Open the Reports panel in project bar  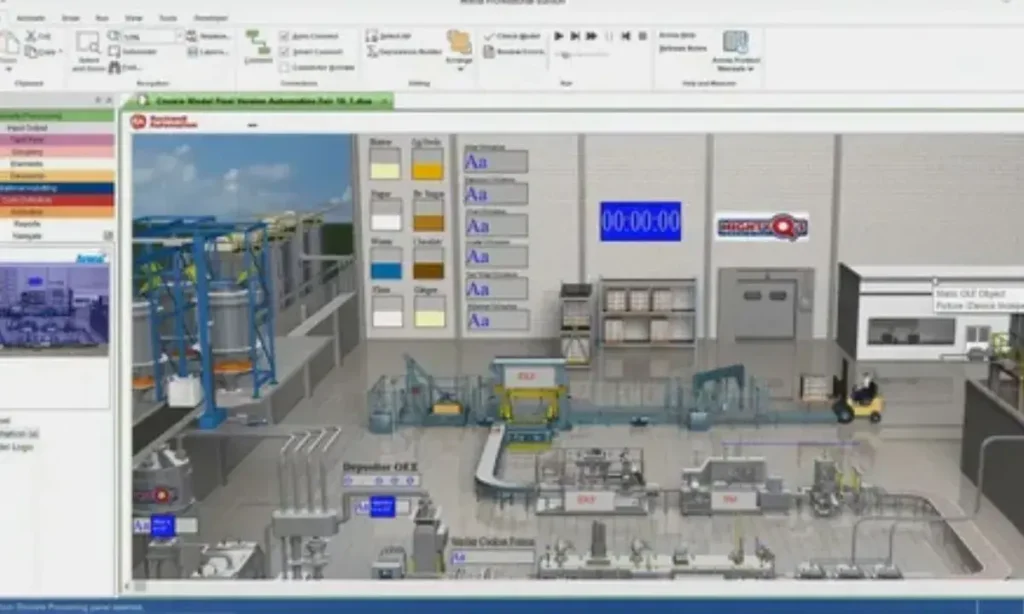click(x=27, y=224)
